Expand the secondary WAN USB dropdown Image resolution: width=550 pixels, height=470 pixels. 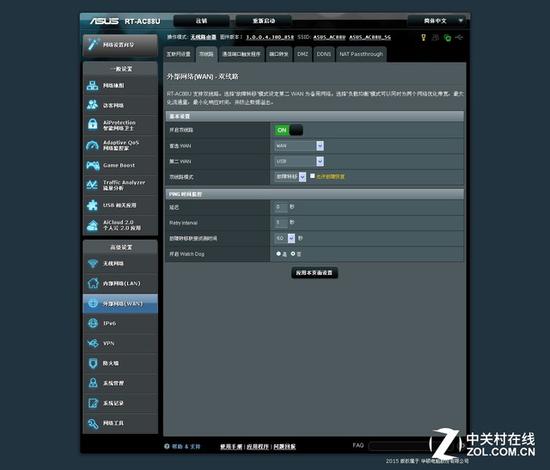299,161
